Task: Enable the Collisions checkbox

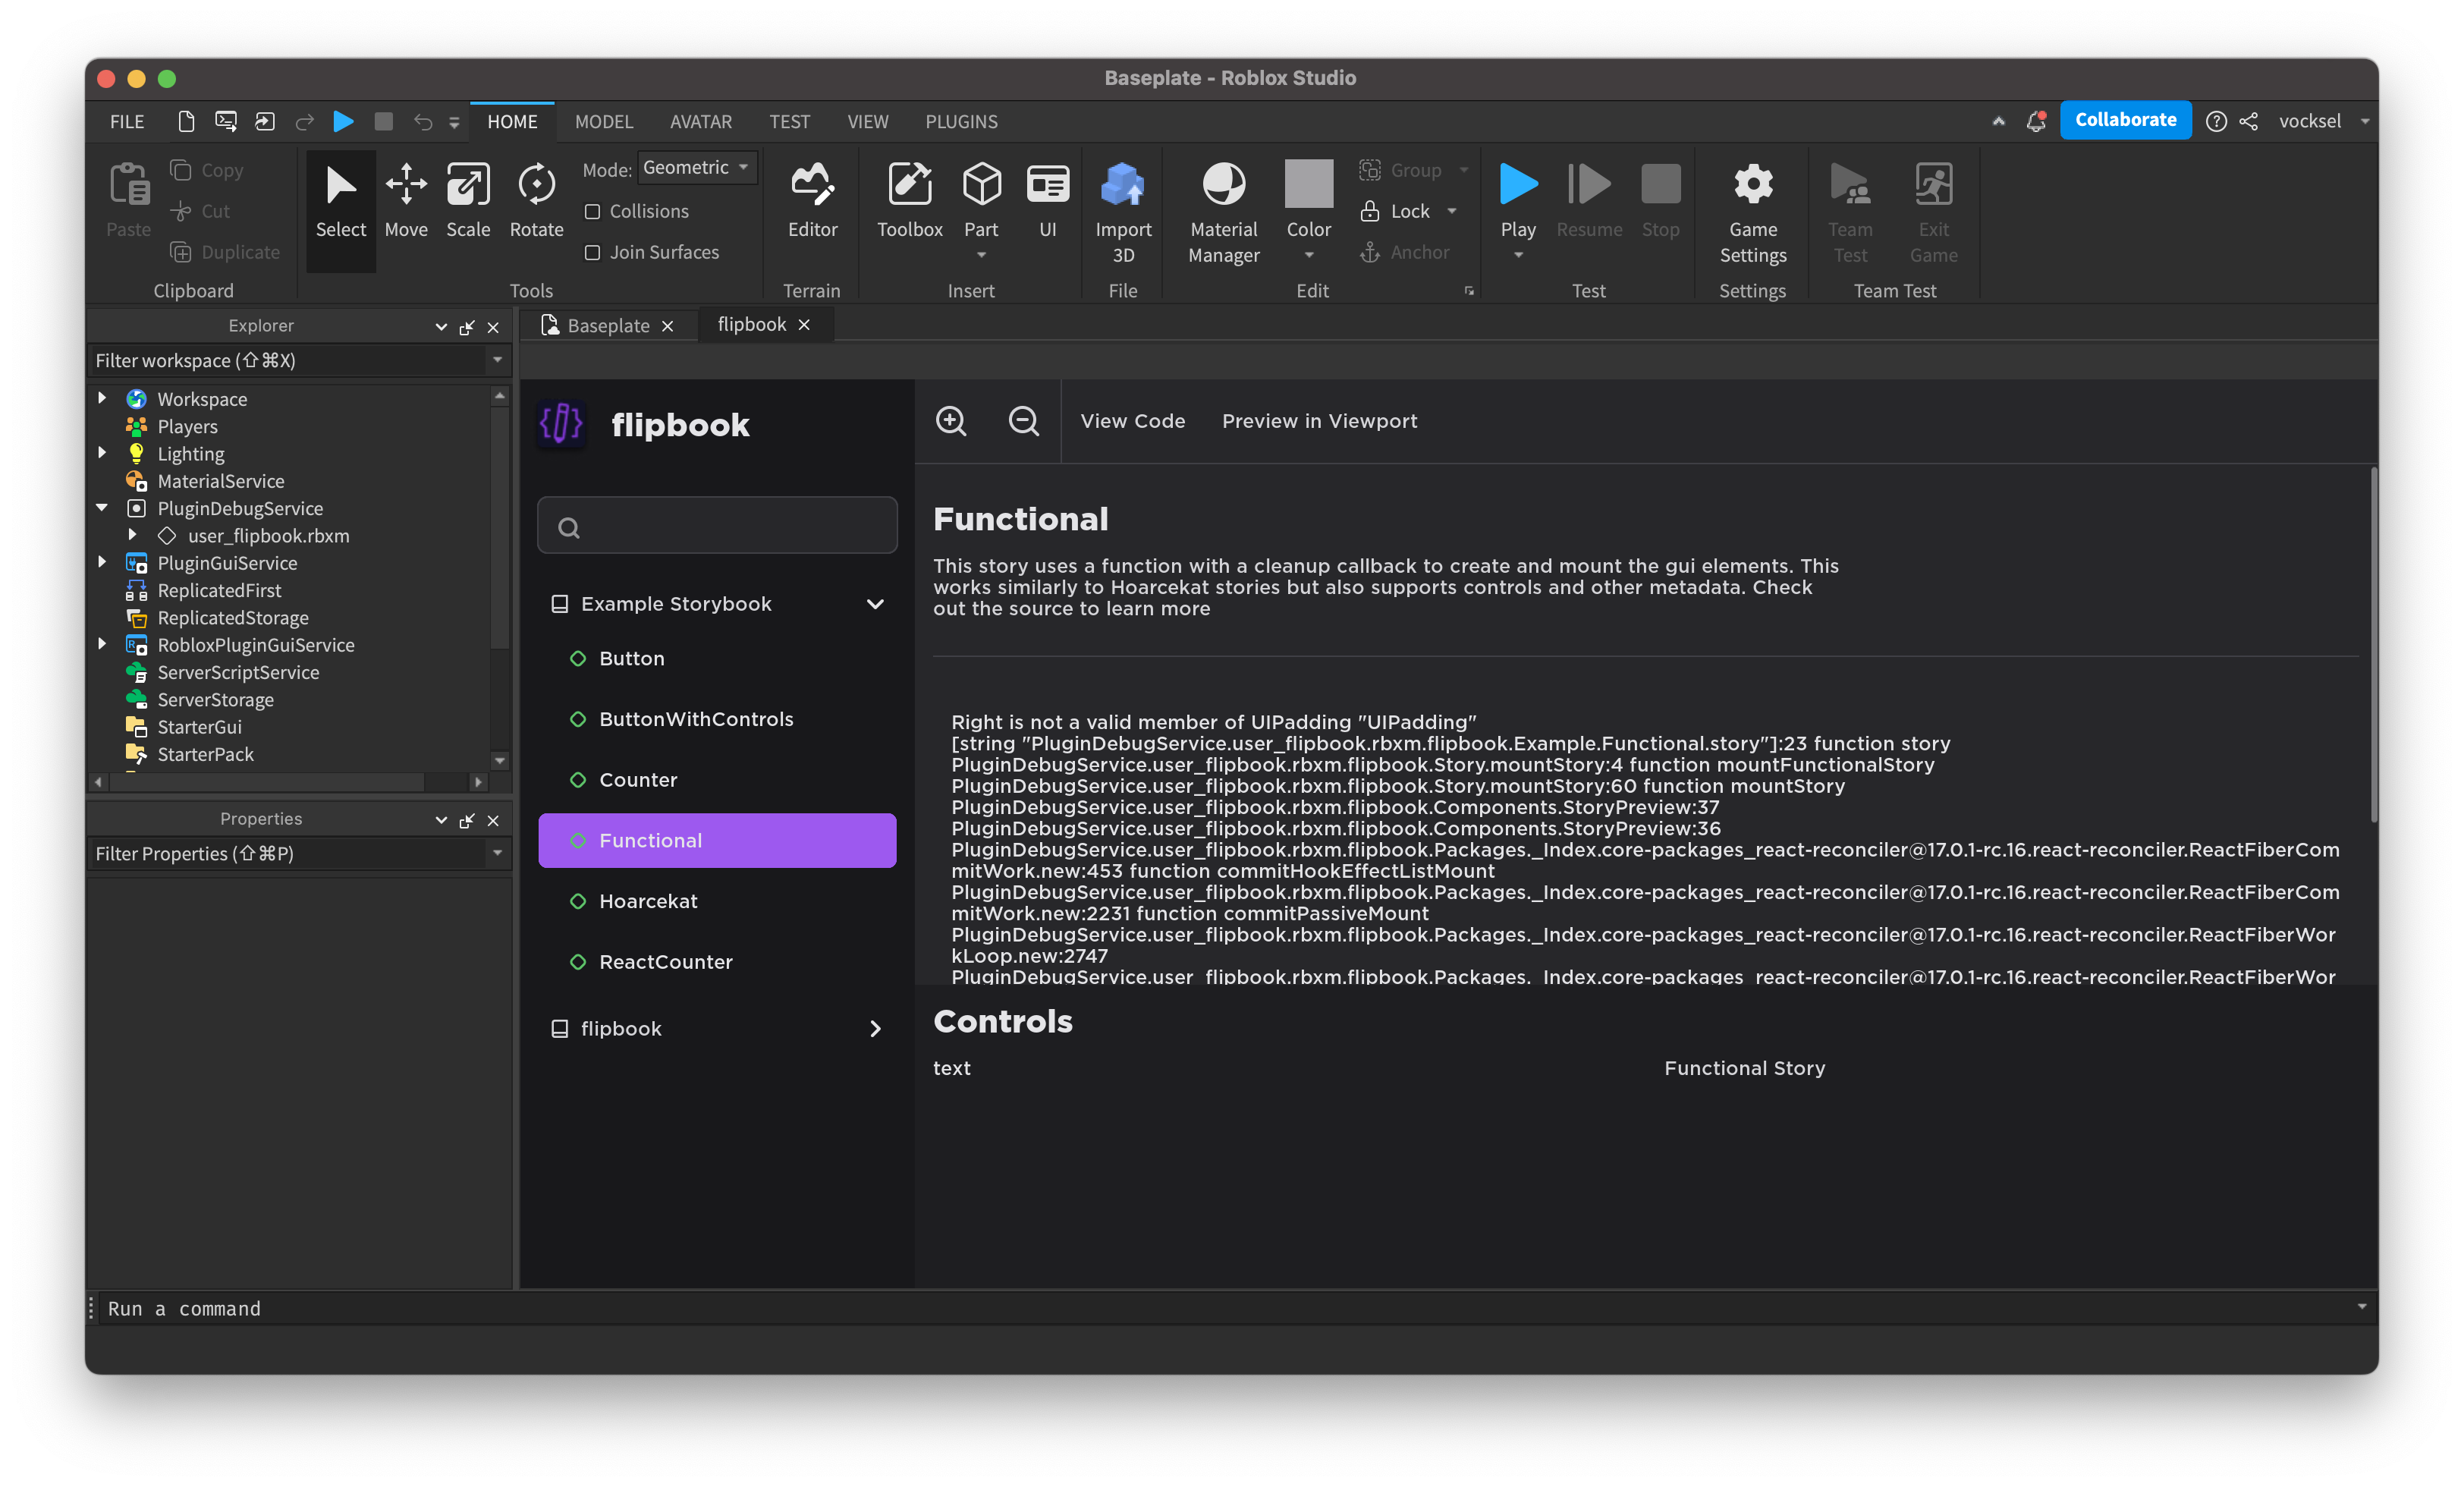Action: (x=592, y=211)
